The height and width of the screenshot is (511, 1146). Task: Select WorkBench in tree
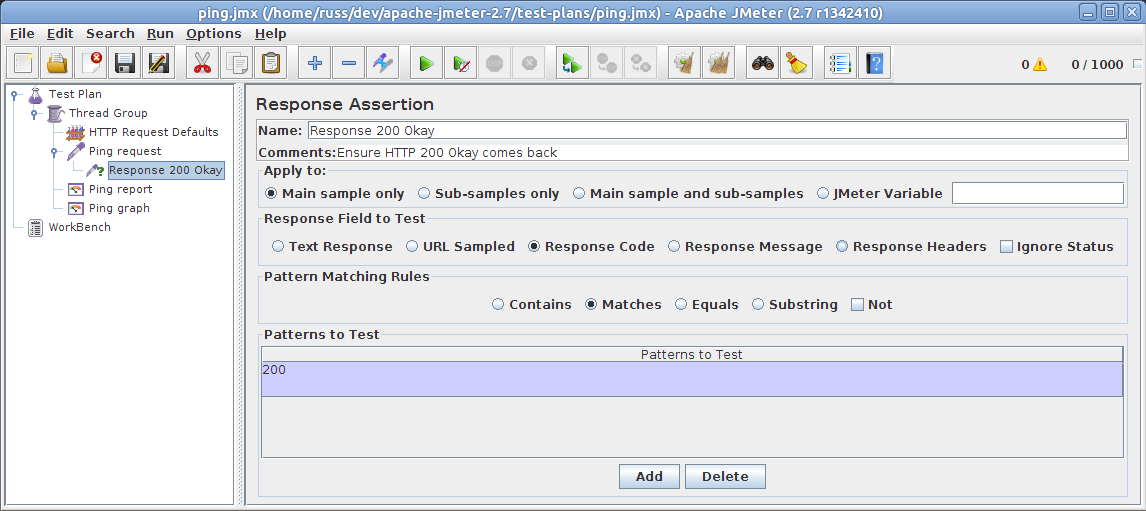[80, 227]
